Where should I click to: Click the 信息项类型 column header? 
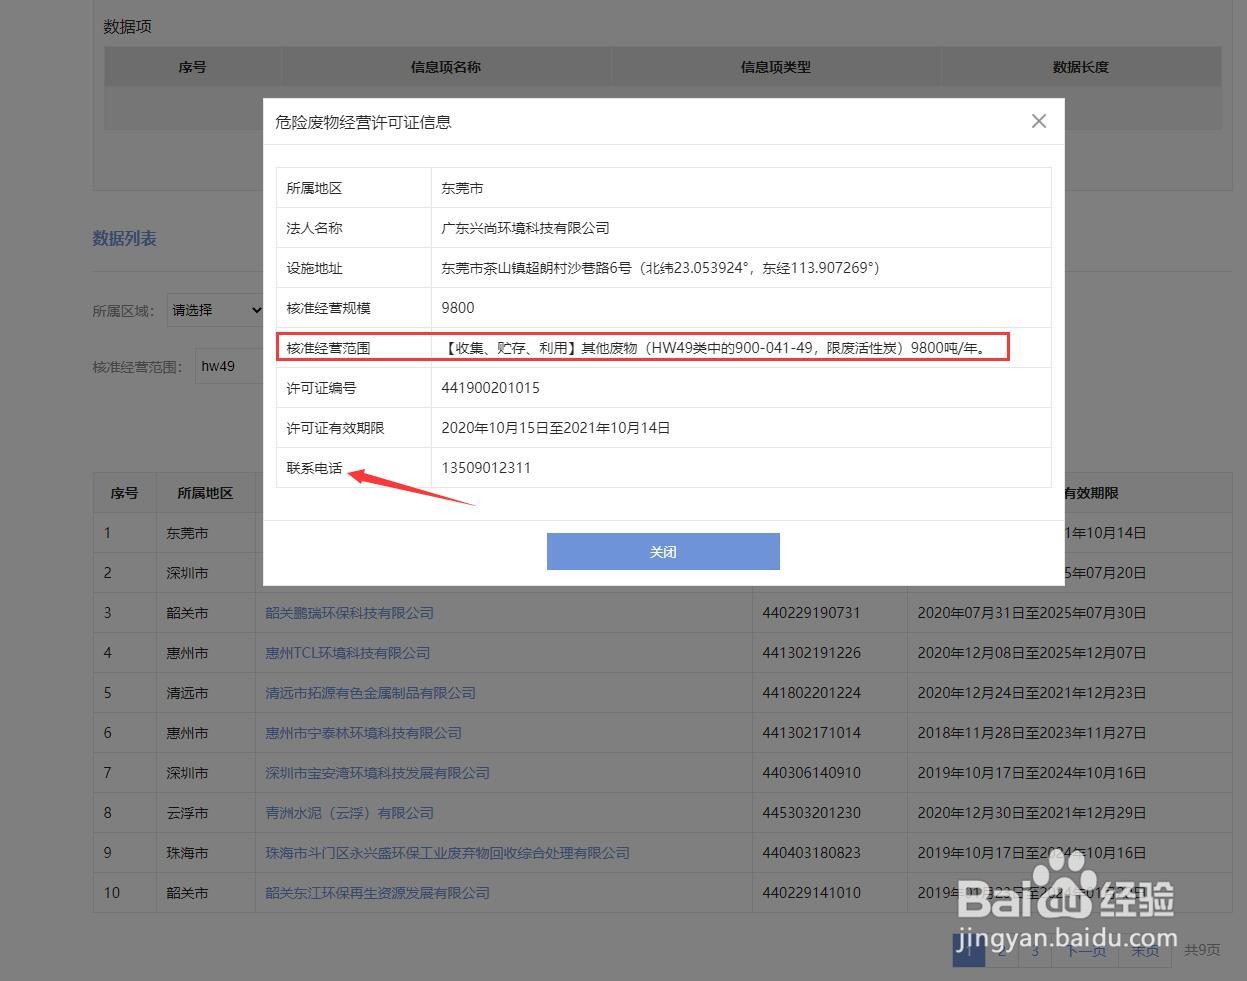775,67
